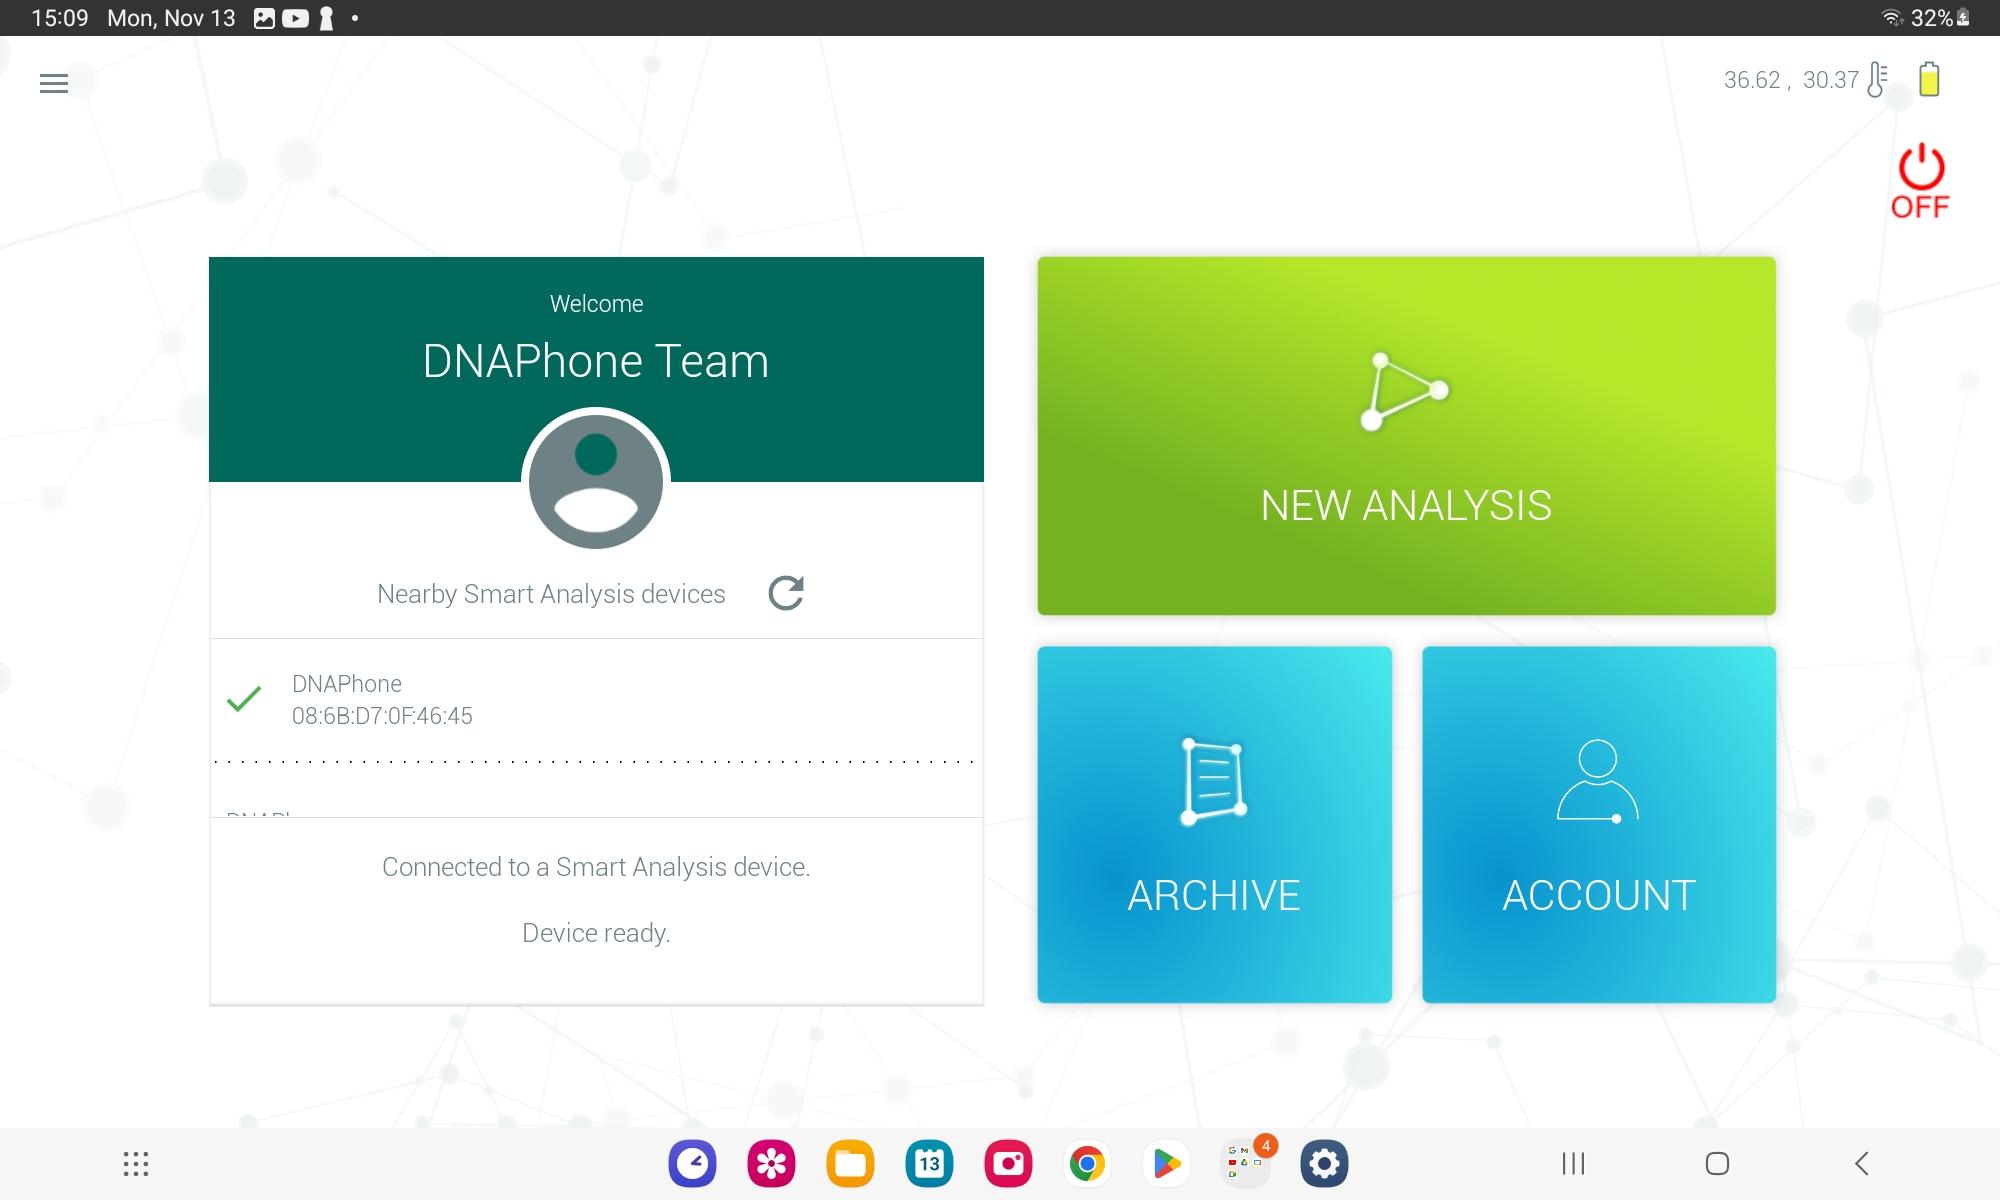
Task: Tap the 36.62 , 30.37 temperature readout
Action: pos(1791,80)
